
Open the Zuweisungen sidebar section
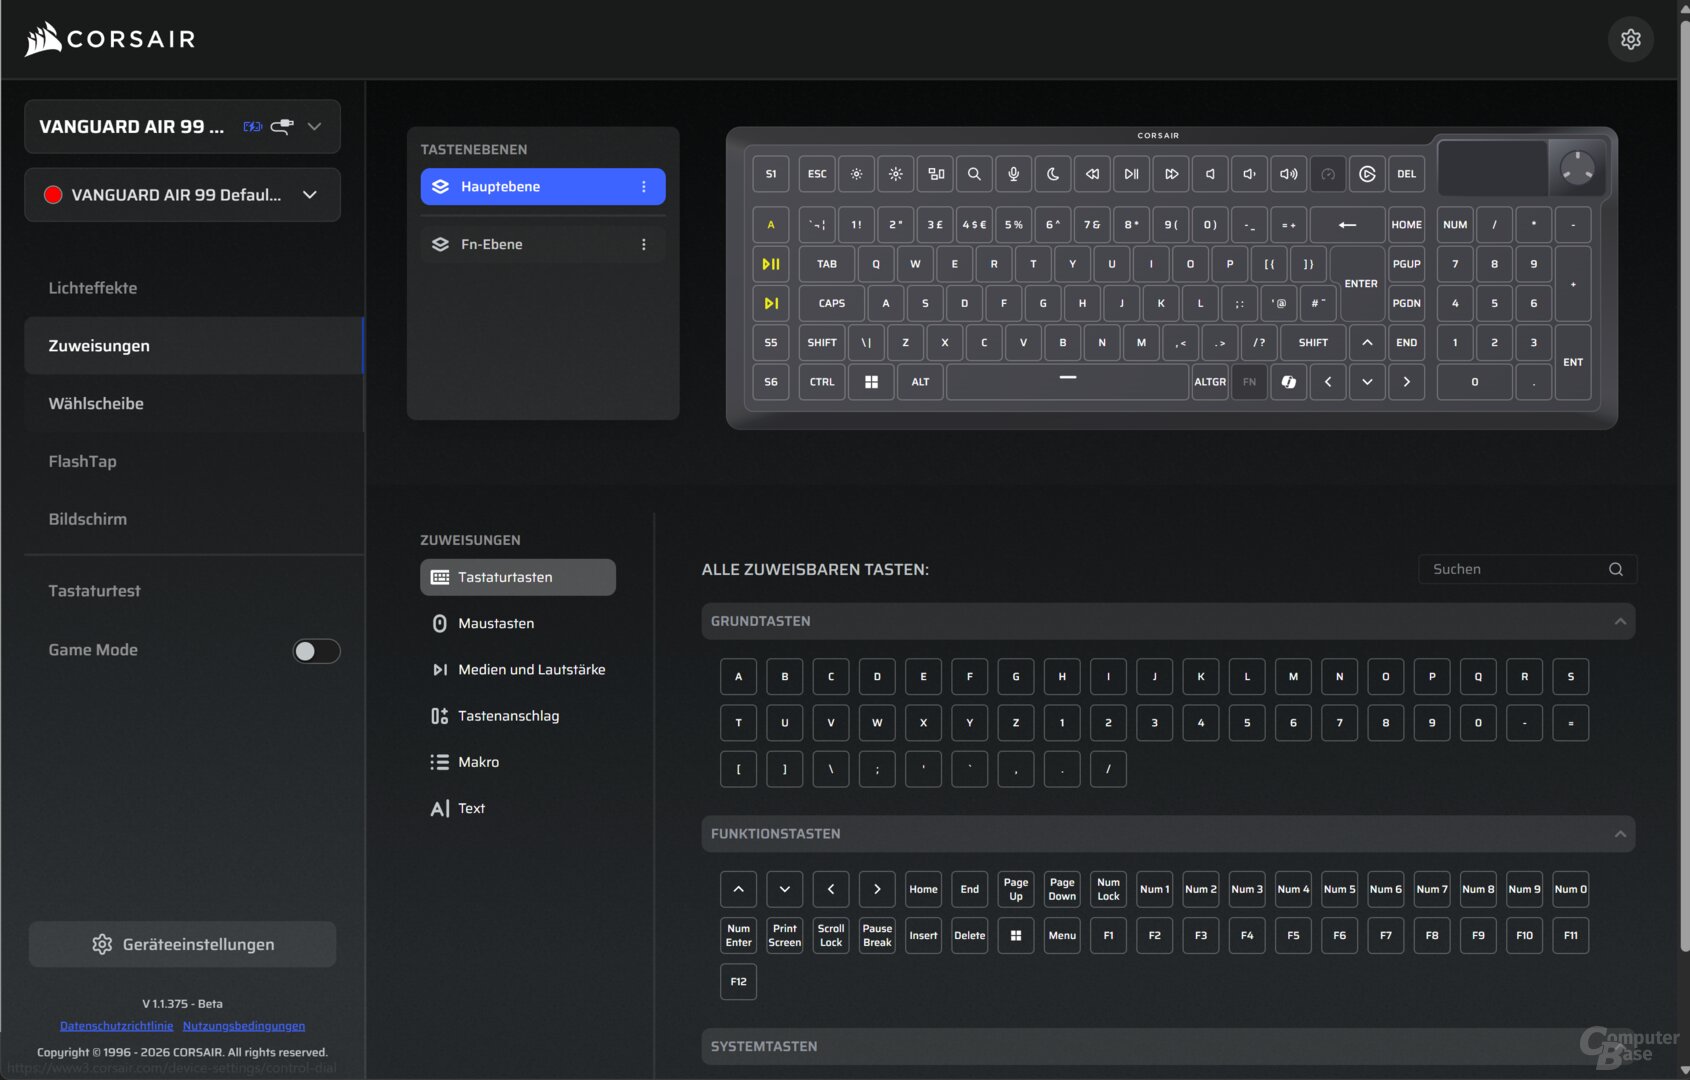[x=99, y=345]
